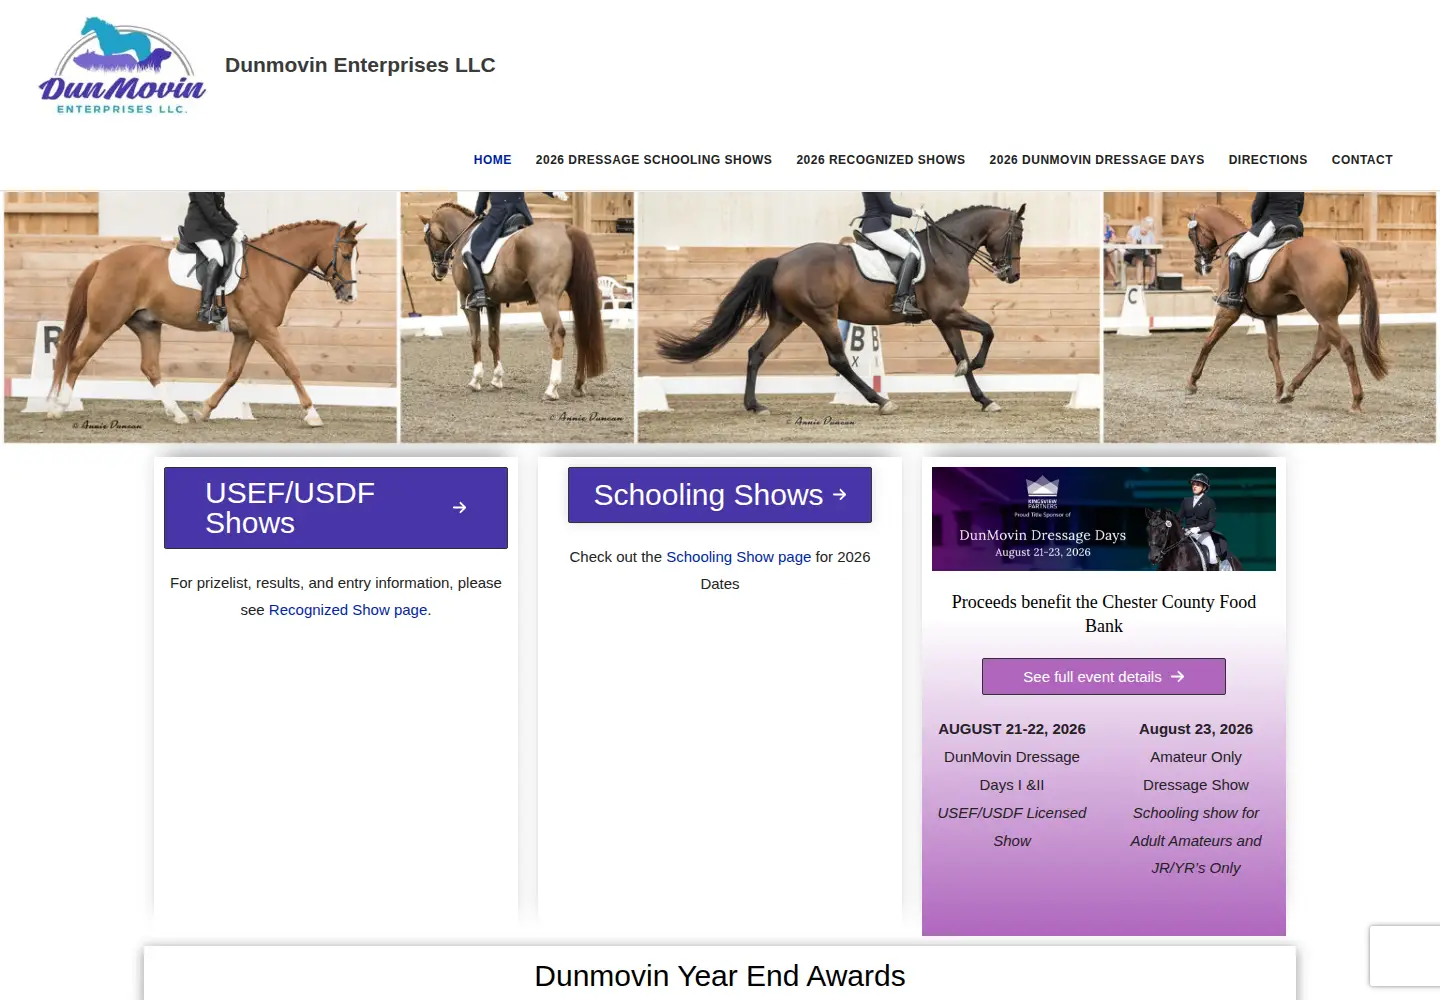The height and width of the screenshot is (1000, 1440).
Task: Open the Home menu item
Action: click(492, 160)
